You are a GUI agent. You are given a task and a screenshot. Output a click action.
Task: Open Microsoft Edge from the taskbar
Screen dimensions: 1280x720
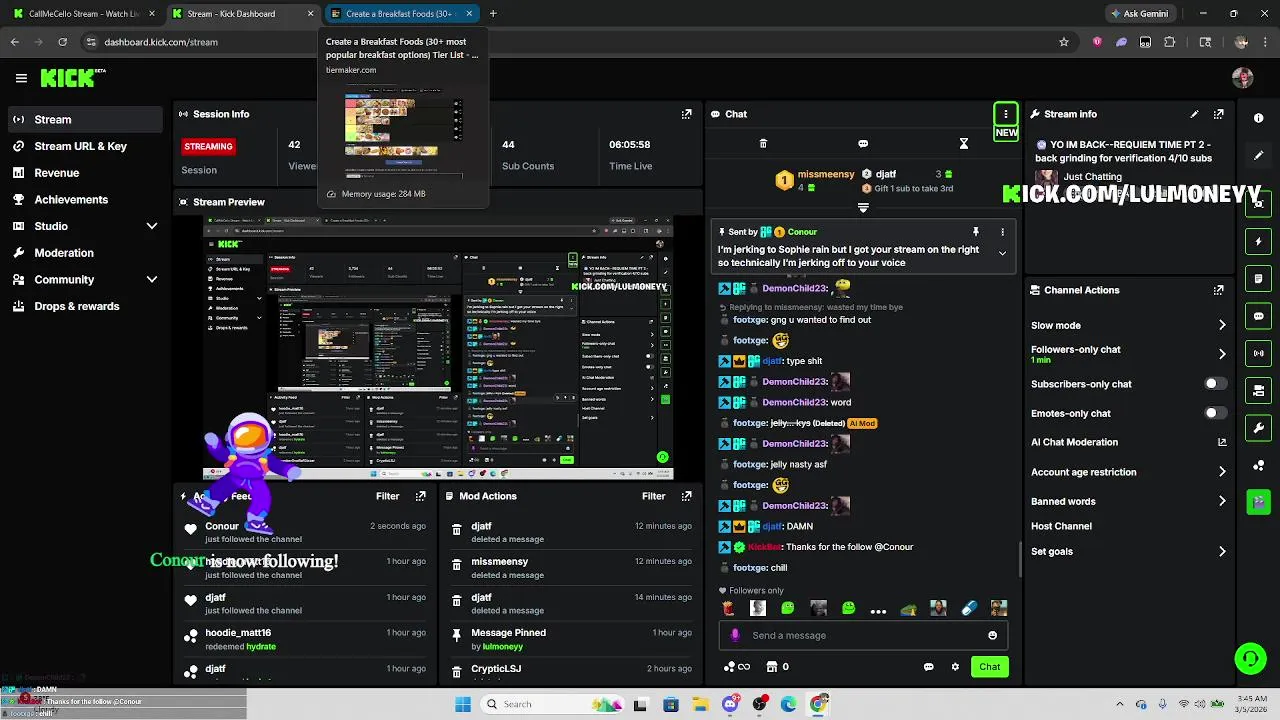789,704
